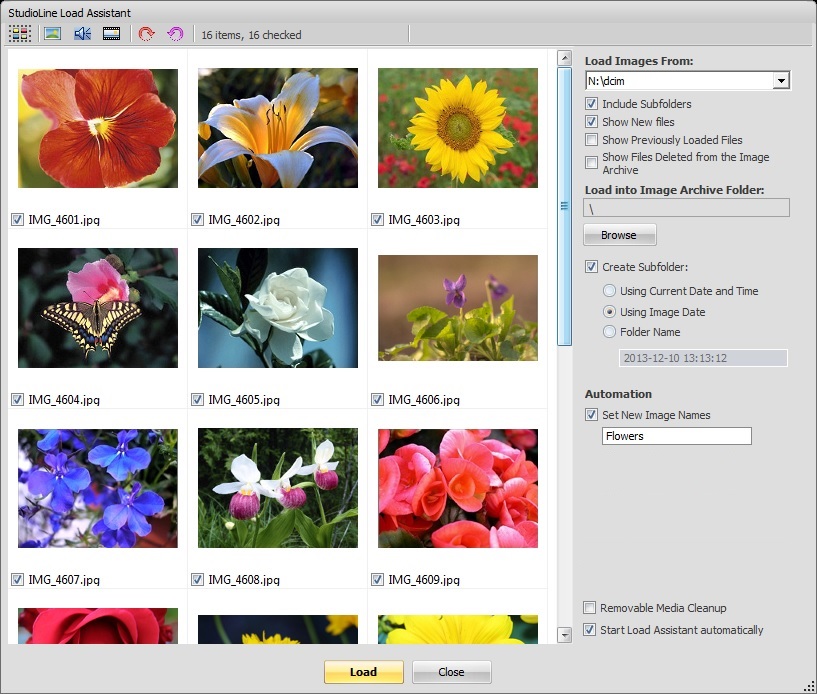Viewport: 817px width, 694px height.
Task: Select the white rose thumbnail IMG_4605
Action: tap(278, 308)
